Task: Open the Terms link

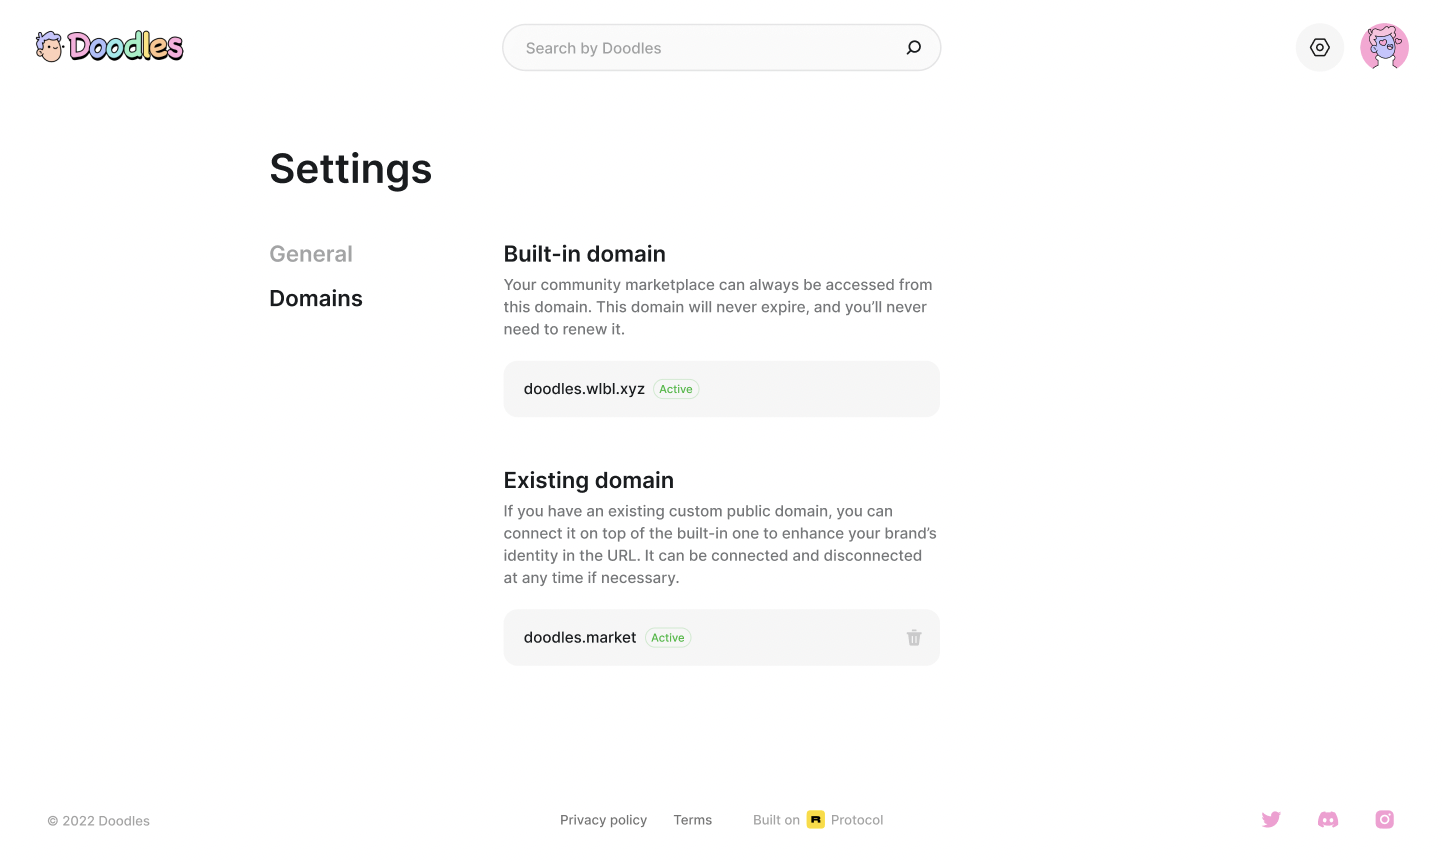Action: click(x=693, y=820)
